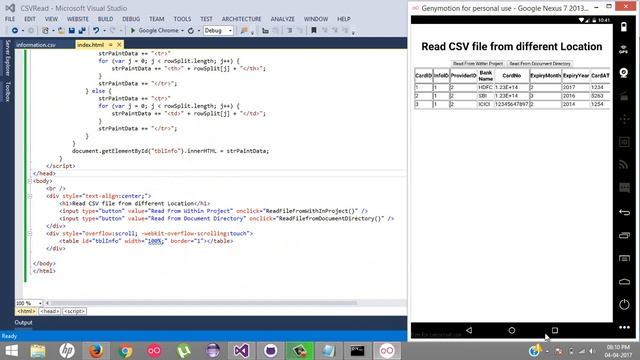The height and width of the screenshot is (360, 640).
Task: Tap Read From Document Directory button in emulator
Action: tap(540, 64)
